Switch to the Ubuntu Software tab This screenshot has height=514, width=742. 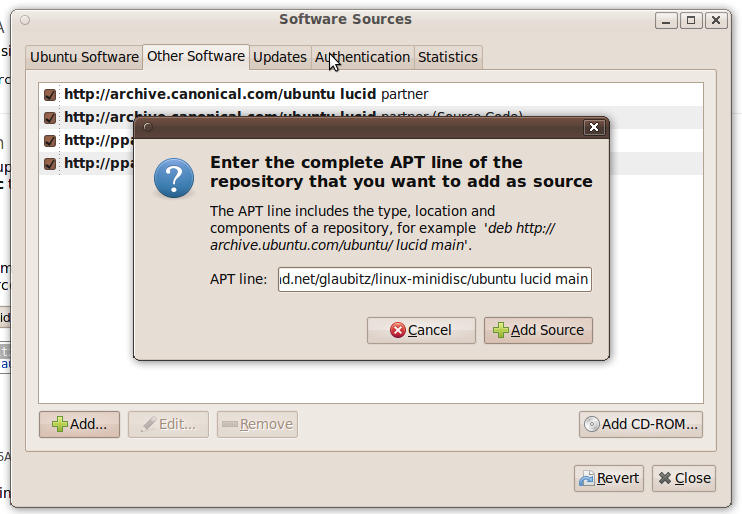(84, 57)
